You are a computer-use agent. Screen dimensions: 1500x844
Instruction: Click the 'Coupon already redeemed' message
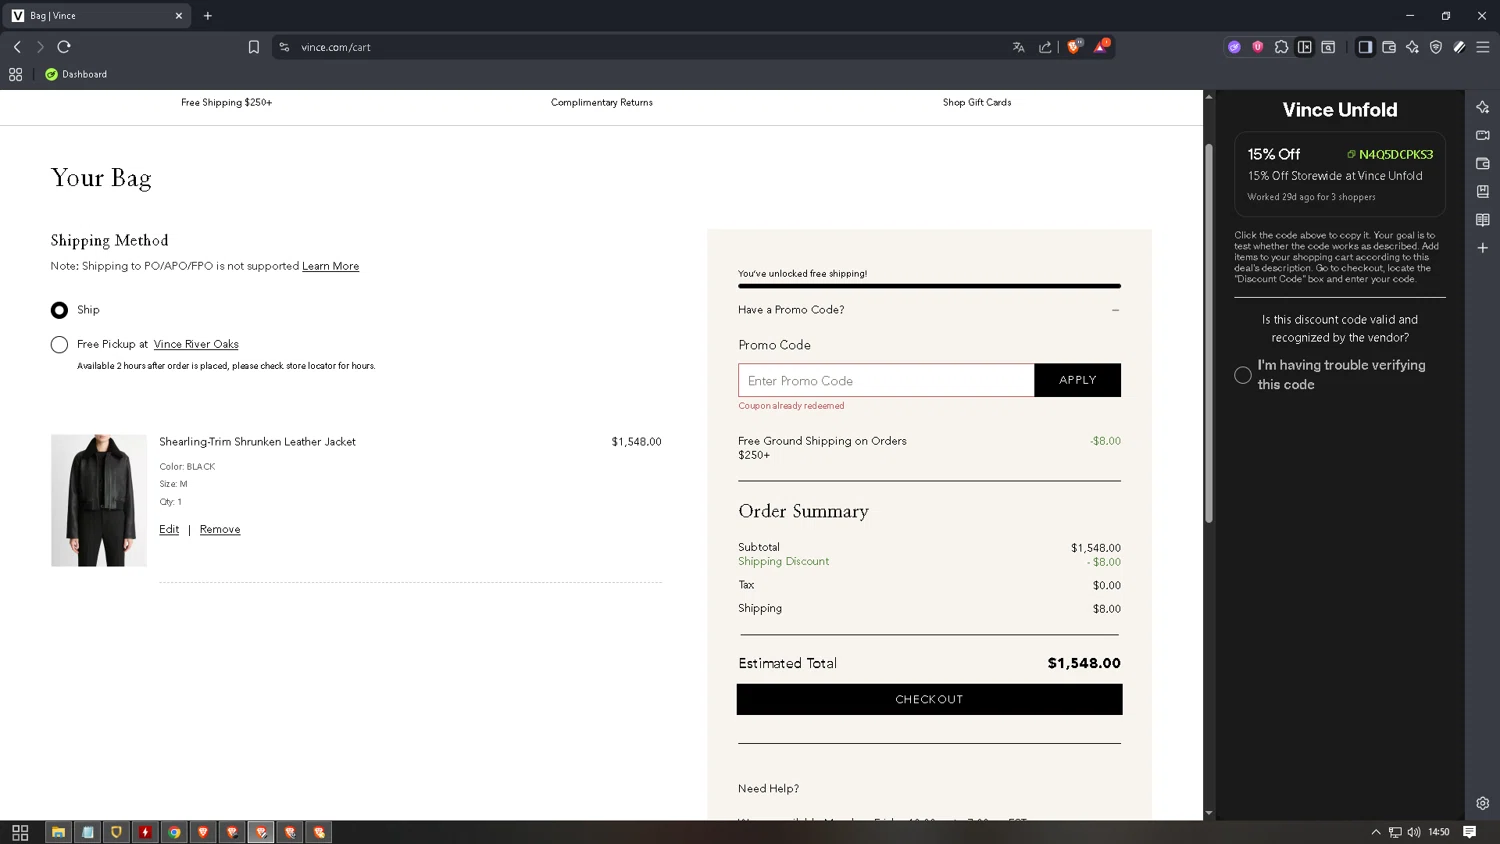(791, 406)
